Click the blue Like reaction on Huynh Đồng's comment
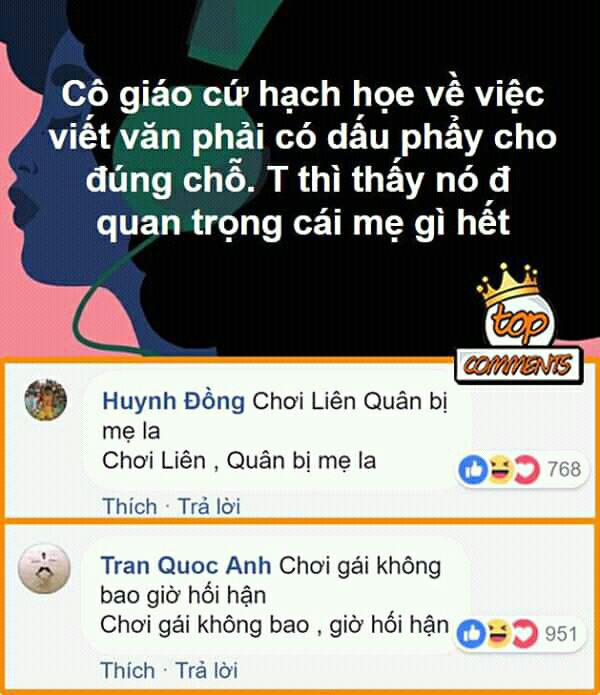The height and width of the screenshot is (695, 600). tap(473, 470)
